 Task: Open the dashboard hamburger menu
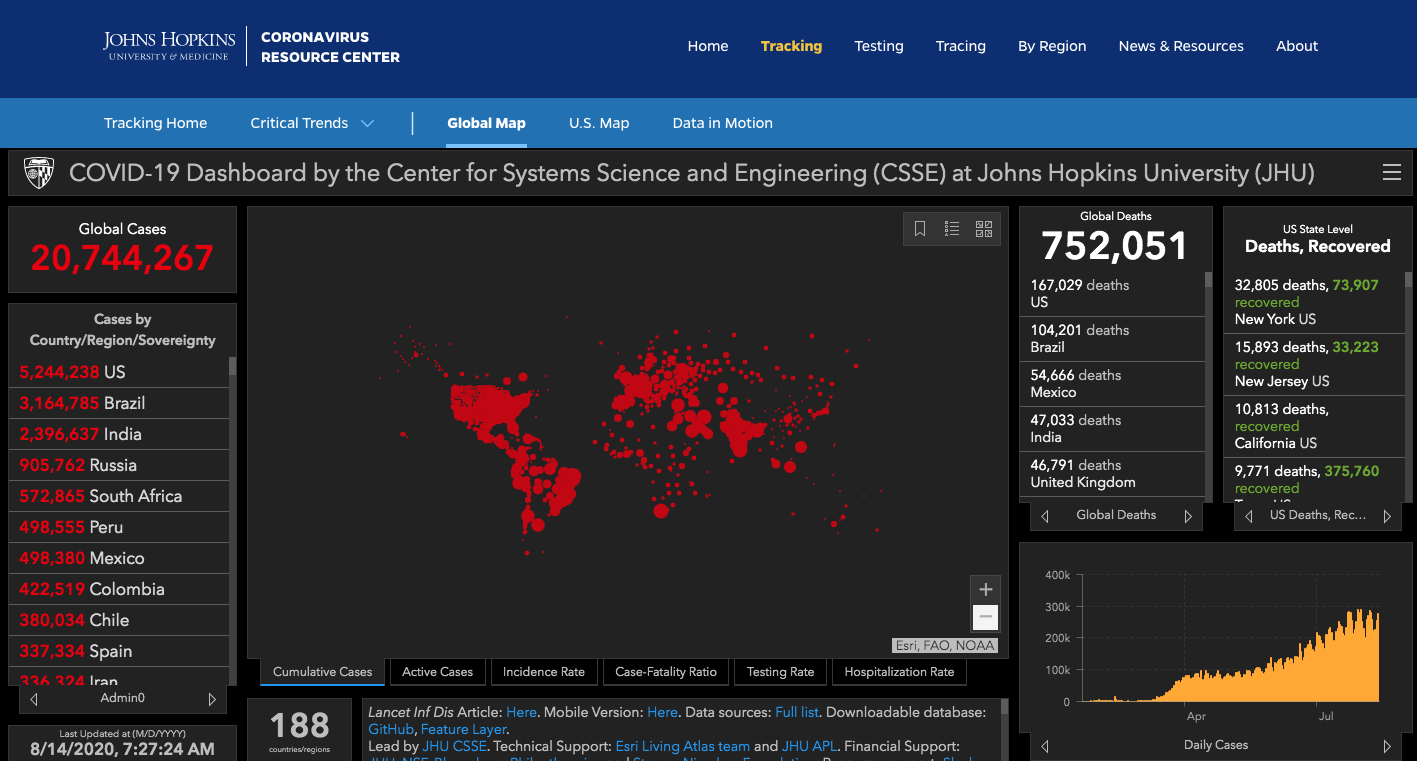coord(1391,173)
